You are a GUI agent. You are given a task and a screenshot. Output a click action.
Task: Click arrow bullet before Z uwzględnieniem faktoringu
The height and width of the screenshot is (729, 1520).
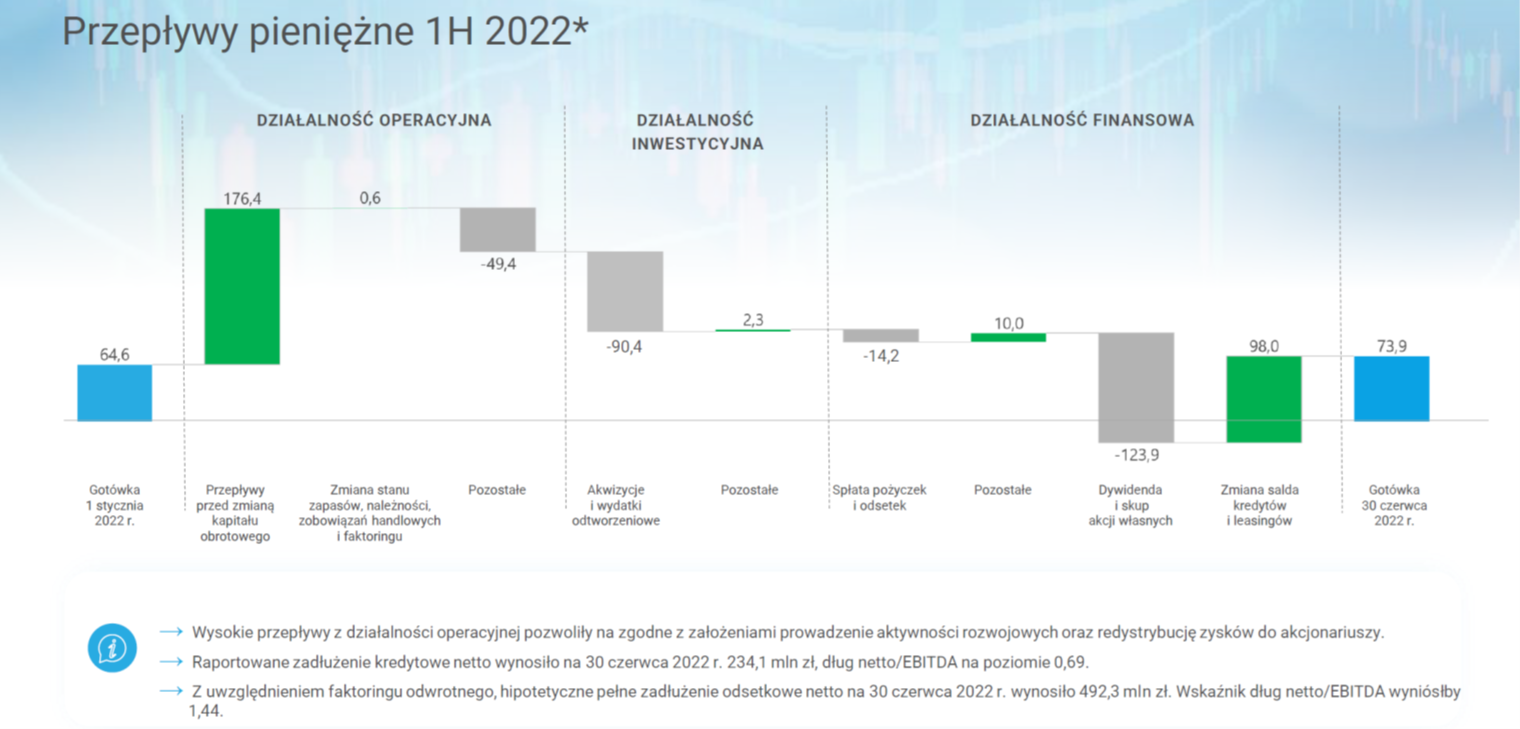[x=171, y=691]
